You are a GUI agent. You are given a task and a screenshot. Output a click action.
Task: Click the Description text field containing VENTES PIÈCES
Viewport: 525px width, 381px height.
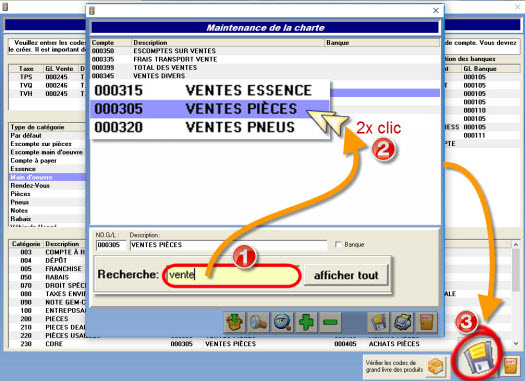point(228,245)
